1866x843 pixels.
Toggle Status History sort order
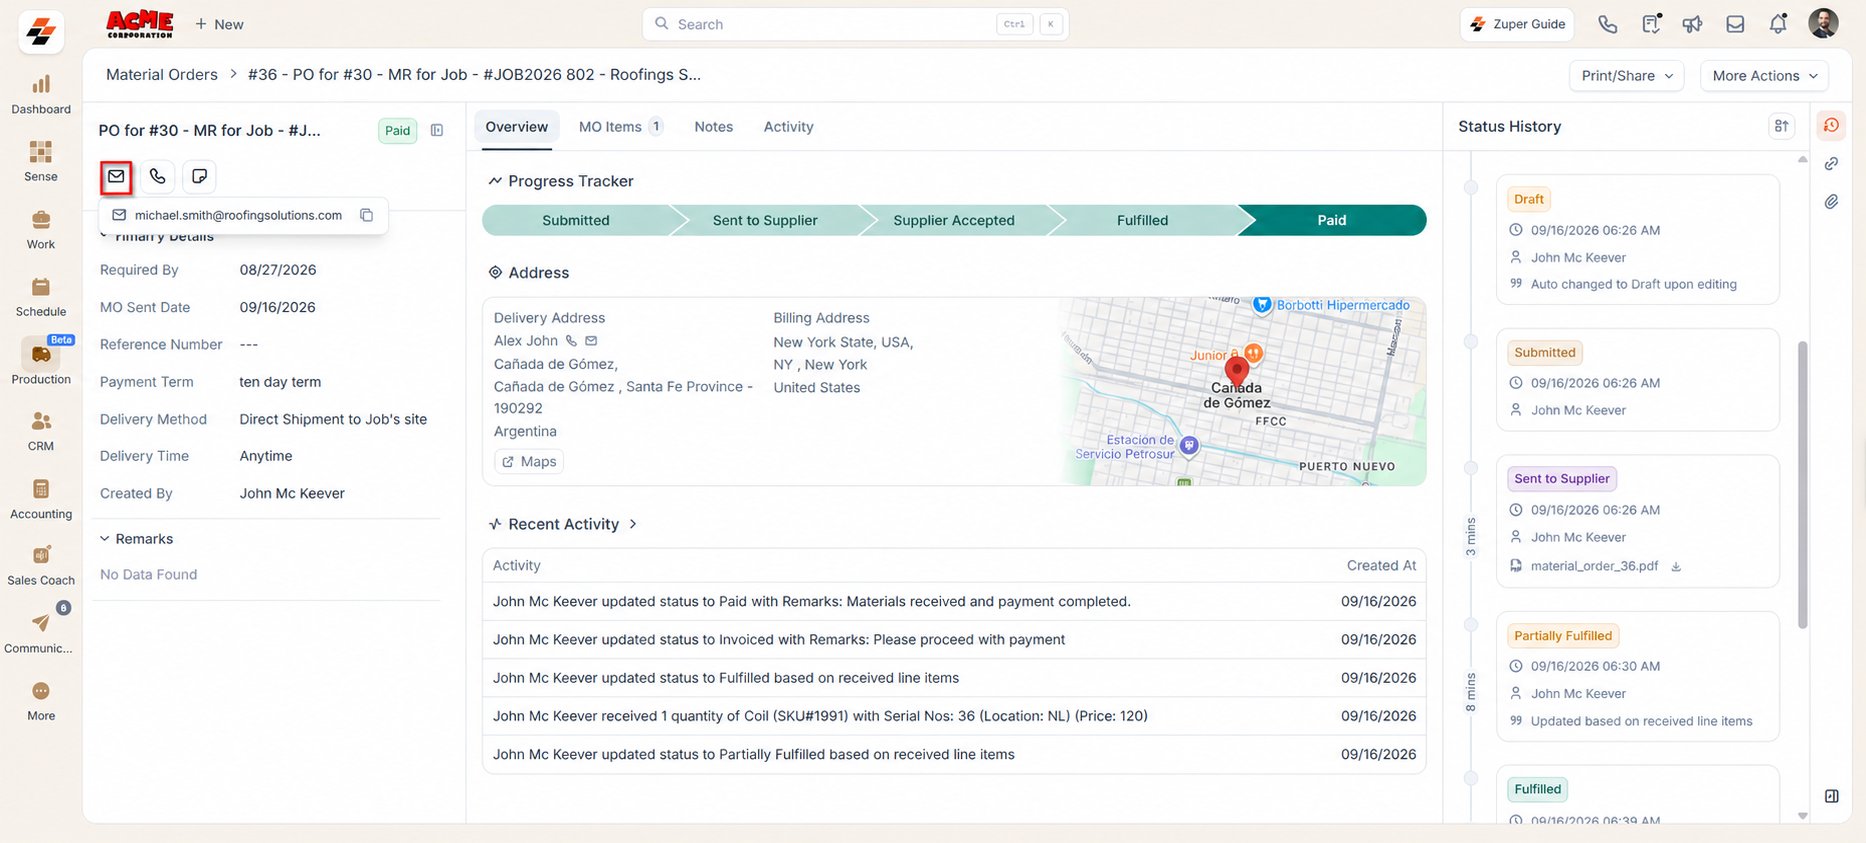point(1781,126)
